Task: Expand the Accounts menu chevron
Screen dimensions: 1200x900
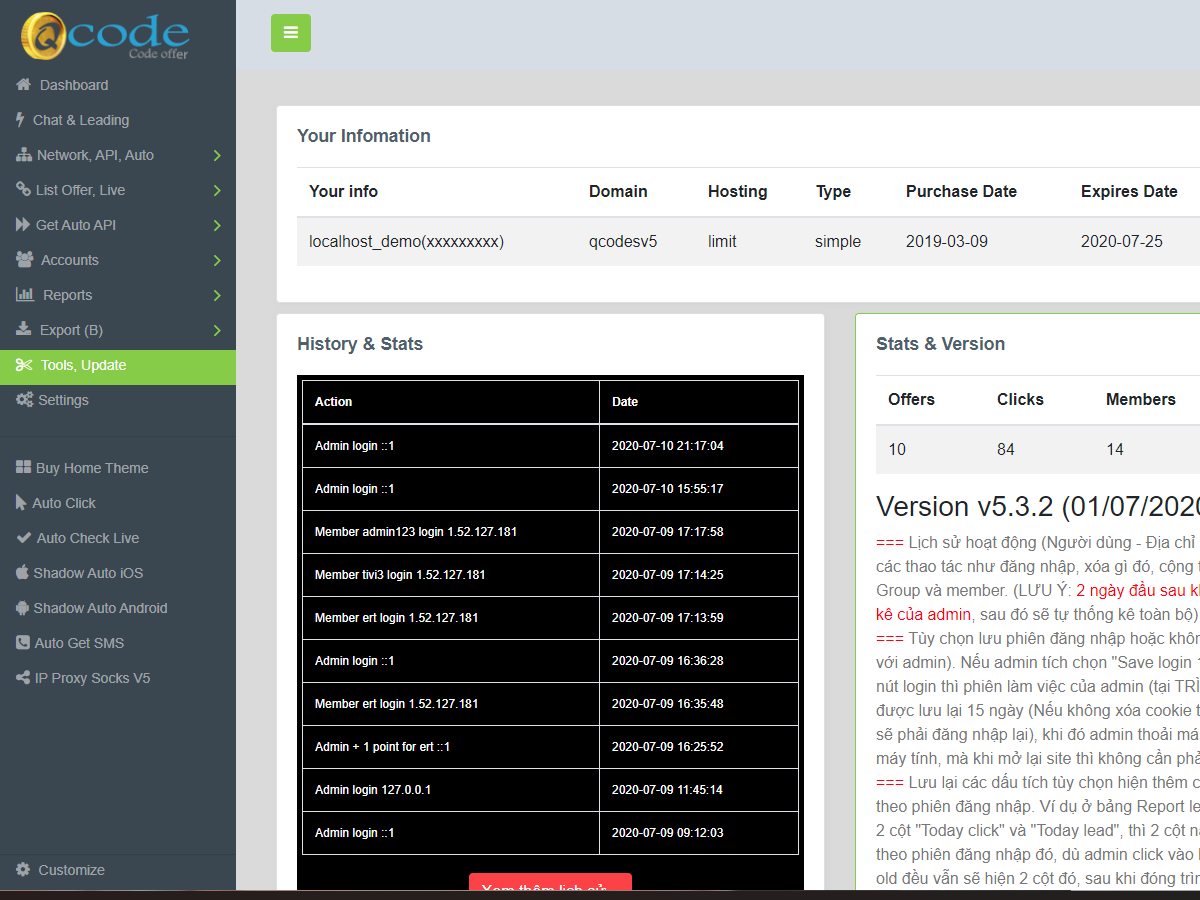Action: pos(217,260)
